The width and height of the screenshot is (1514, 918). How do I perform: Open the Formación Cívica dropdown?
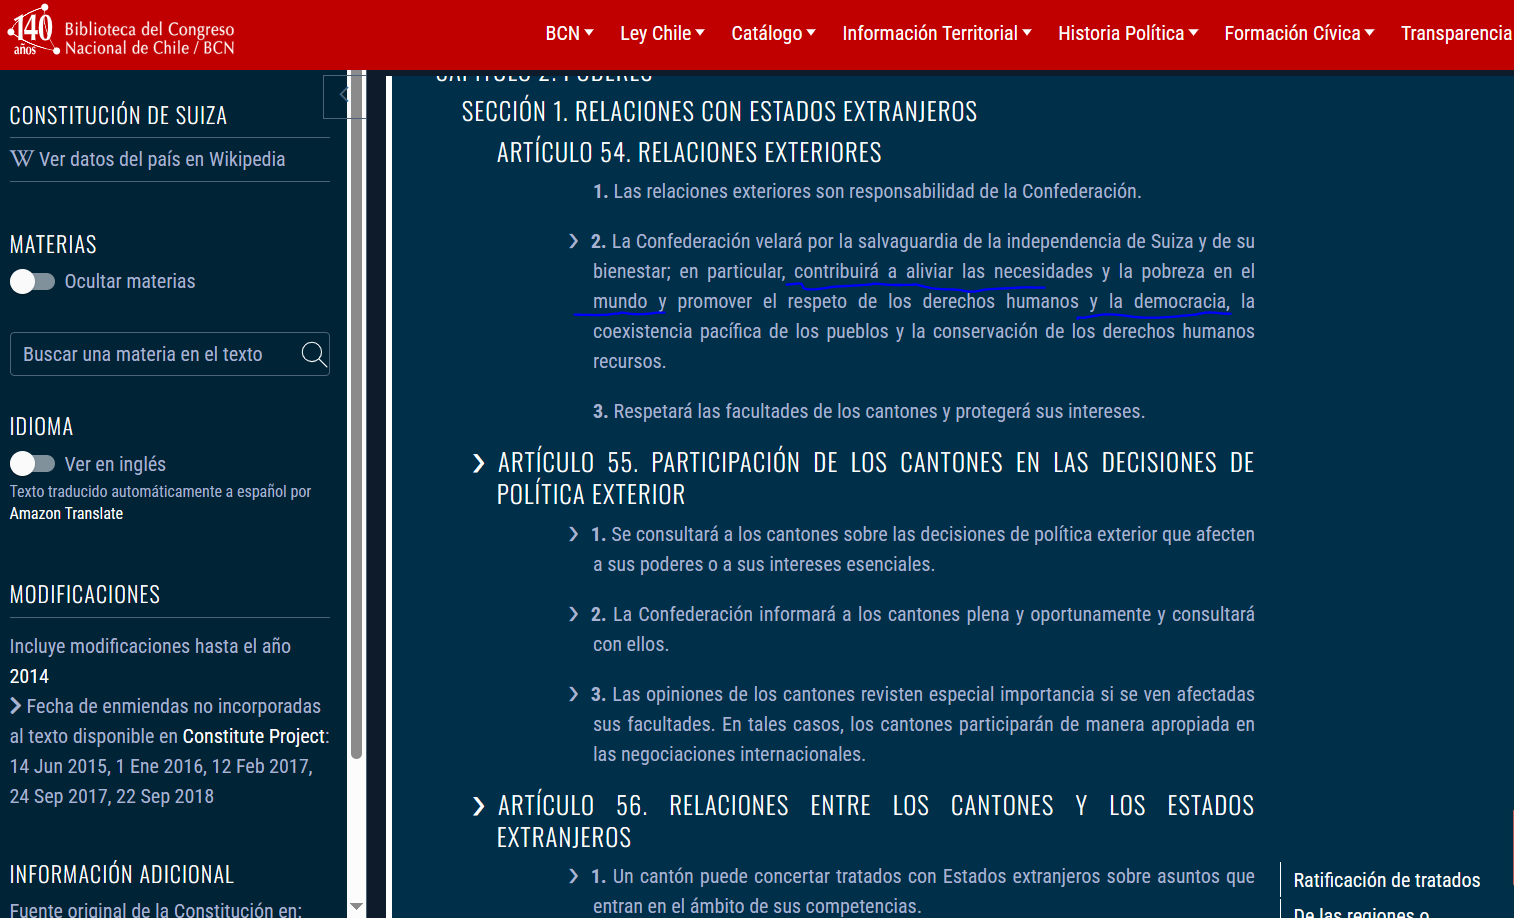(x=1299, y=33)
